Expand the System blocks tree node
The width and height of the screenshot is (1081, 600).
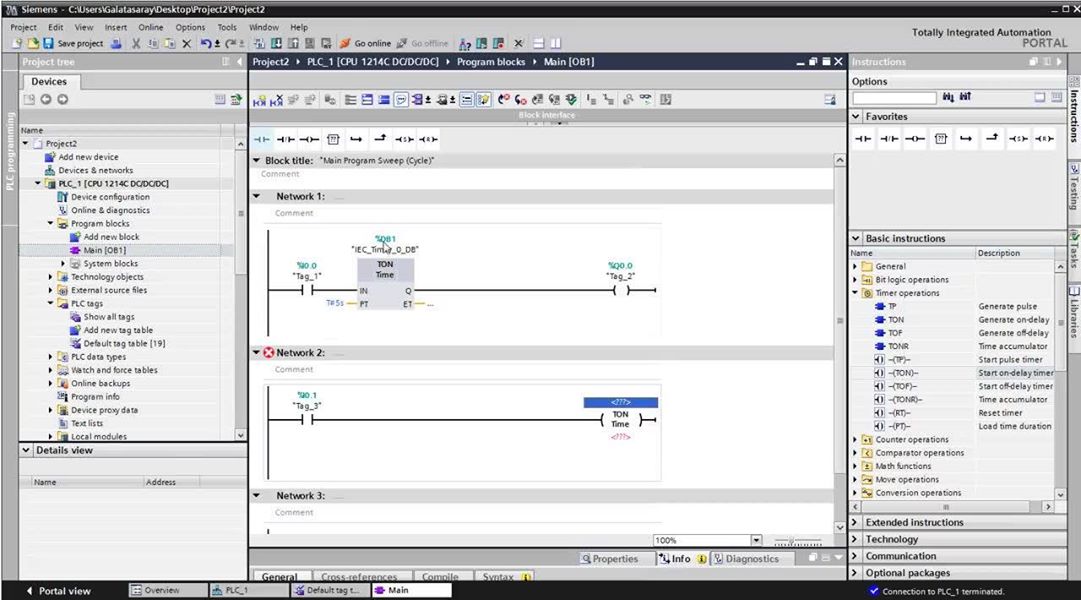point(63,263)
